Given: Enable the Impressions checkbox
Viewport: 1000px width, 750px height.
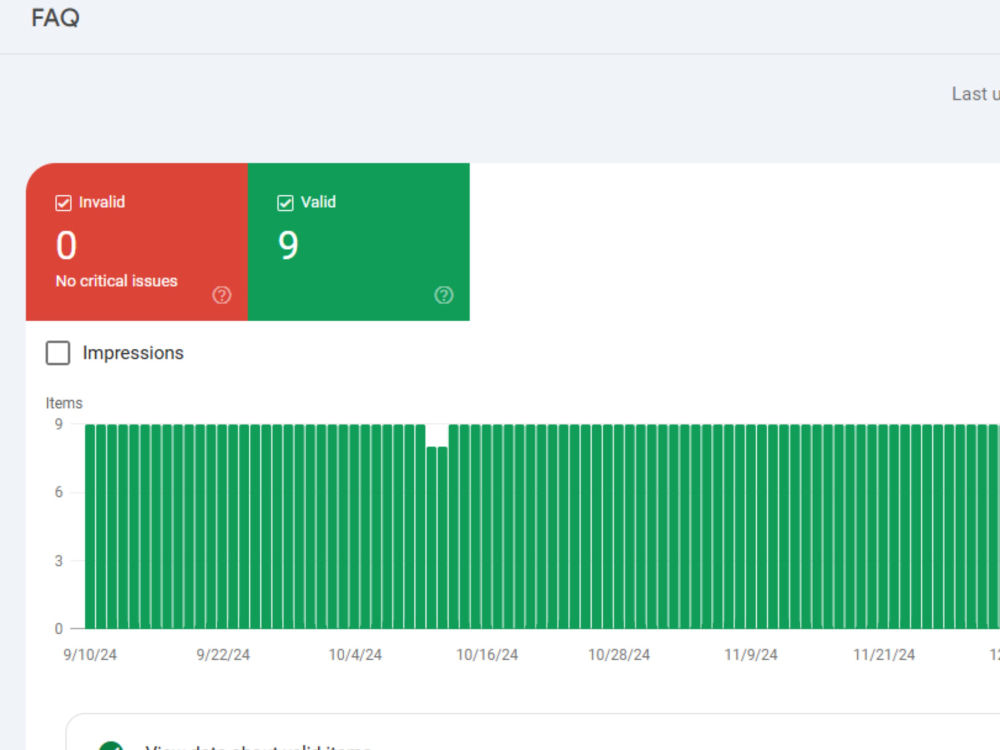Looking at the screenshot, I should point(58,353).
